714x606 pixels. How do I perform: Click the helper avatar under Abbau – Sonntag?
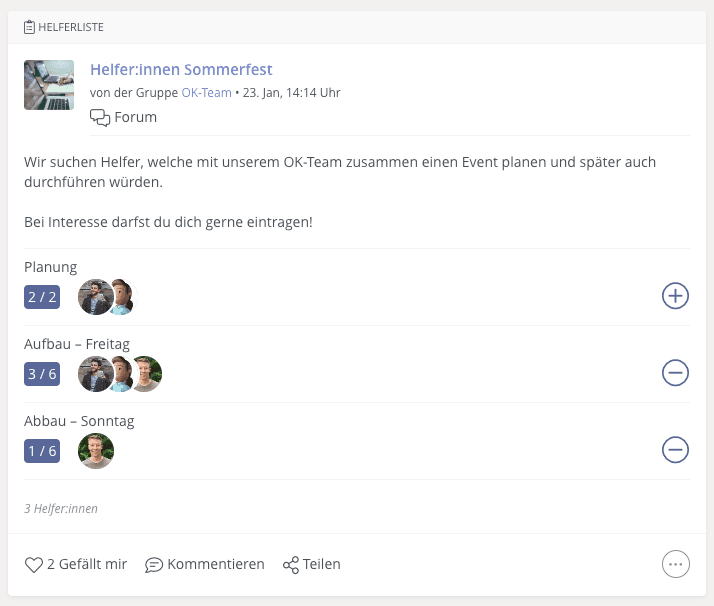point(96,451)
